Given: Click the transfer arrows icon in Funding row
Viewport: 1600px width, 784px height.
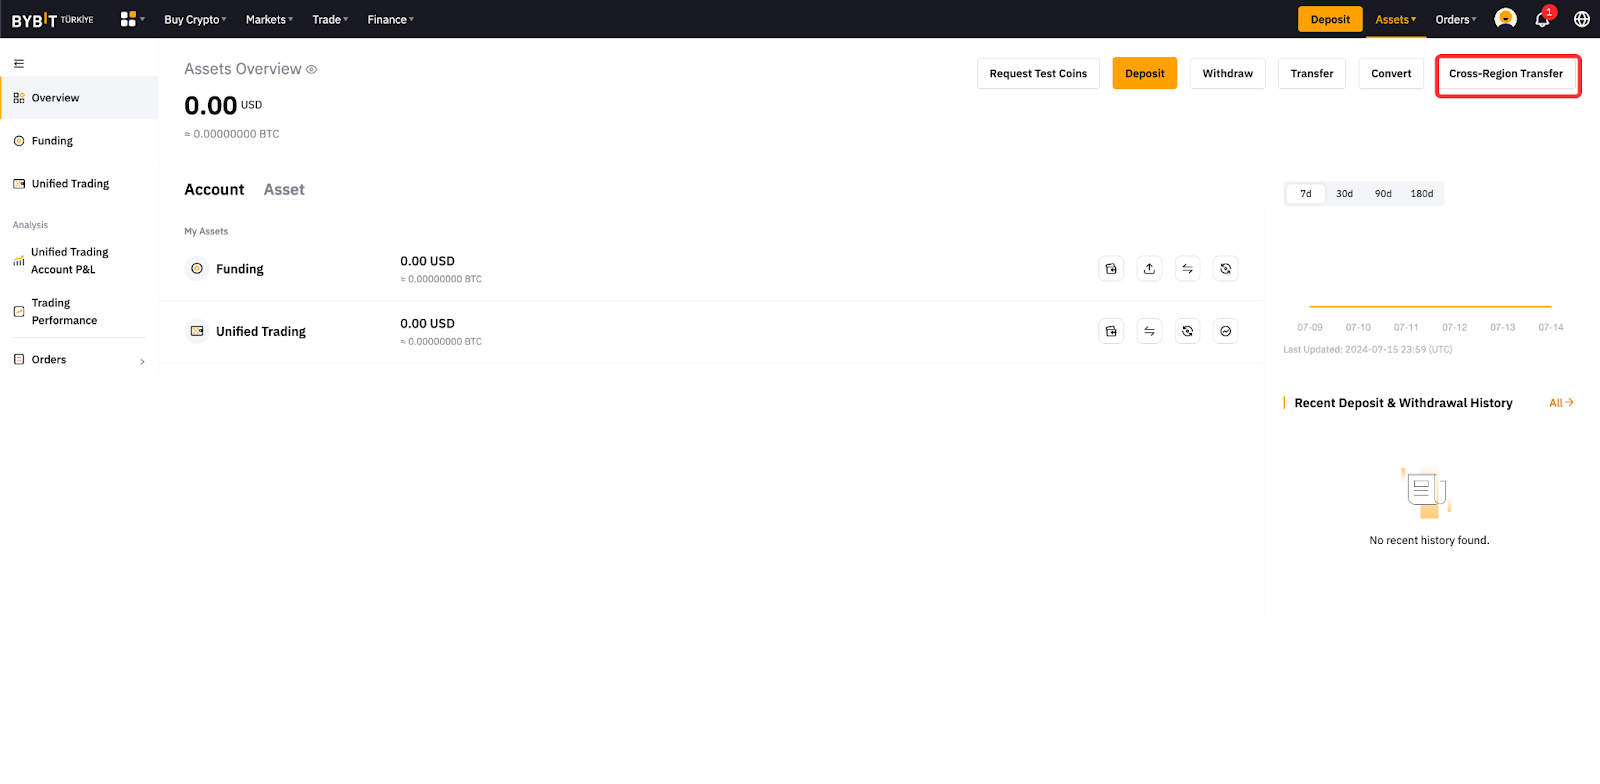Looking at the screenshot, I should pyautogui.click(x=1187, y=269).
